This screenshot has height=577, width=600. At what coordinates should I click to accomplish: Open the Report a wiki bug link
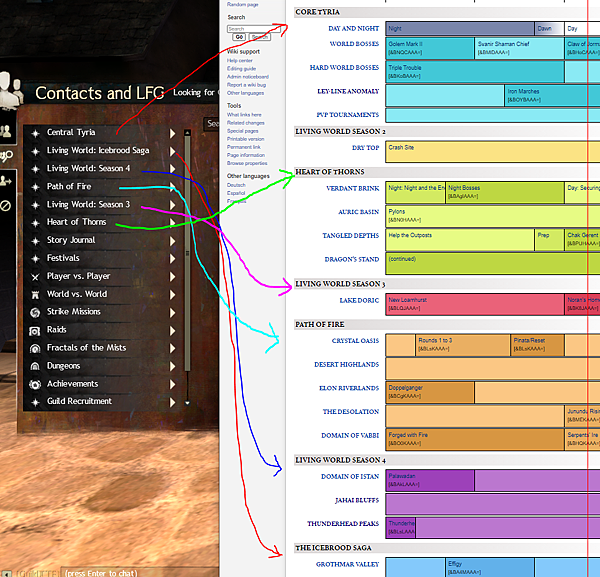click(x=246, y=85)
